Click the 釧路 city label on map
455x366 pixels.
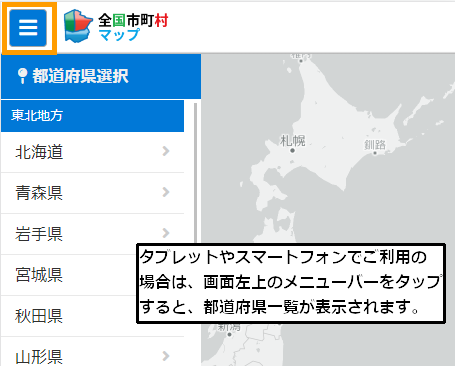tap(375, 145)
